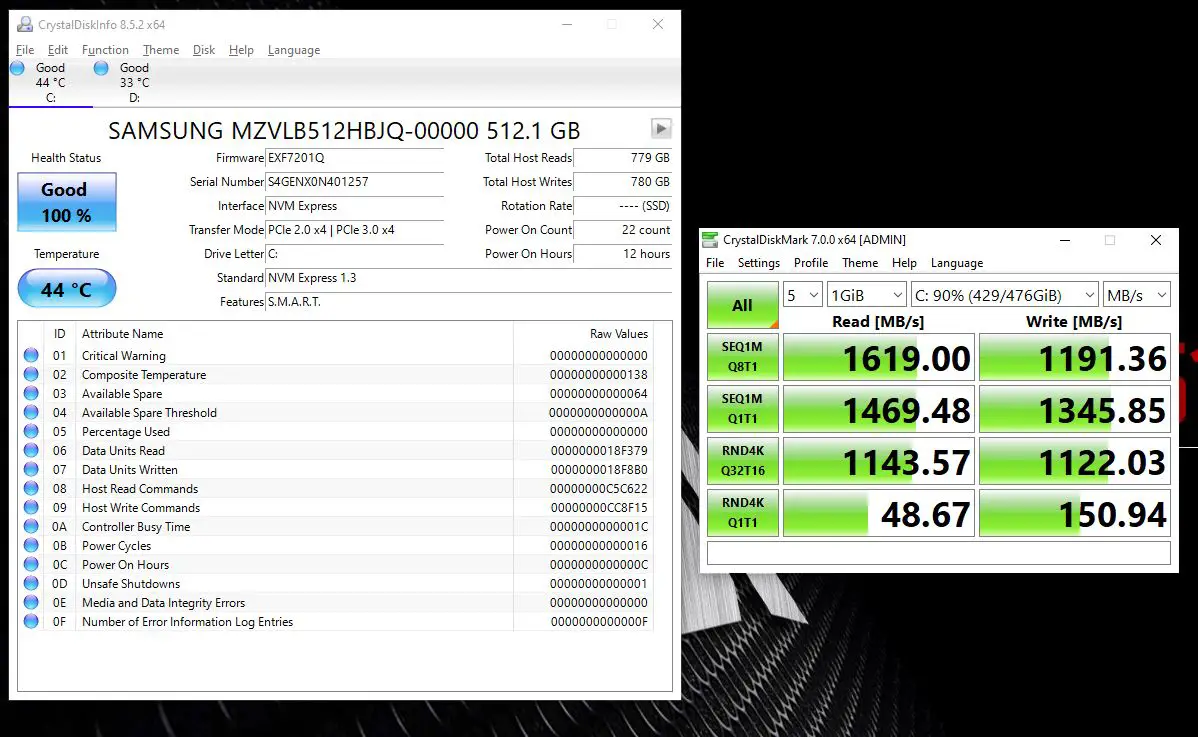
Task: Open the MB/s unit dropdown
Action: (1137, 295)
